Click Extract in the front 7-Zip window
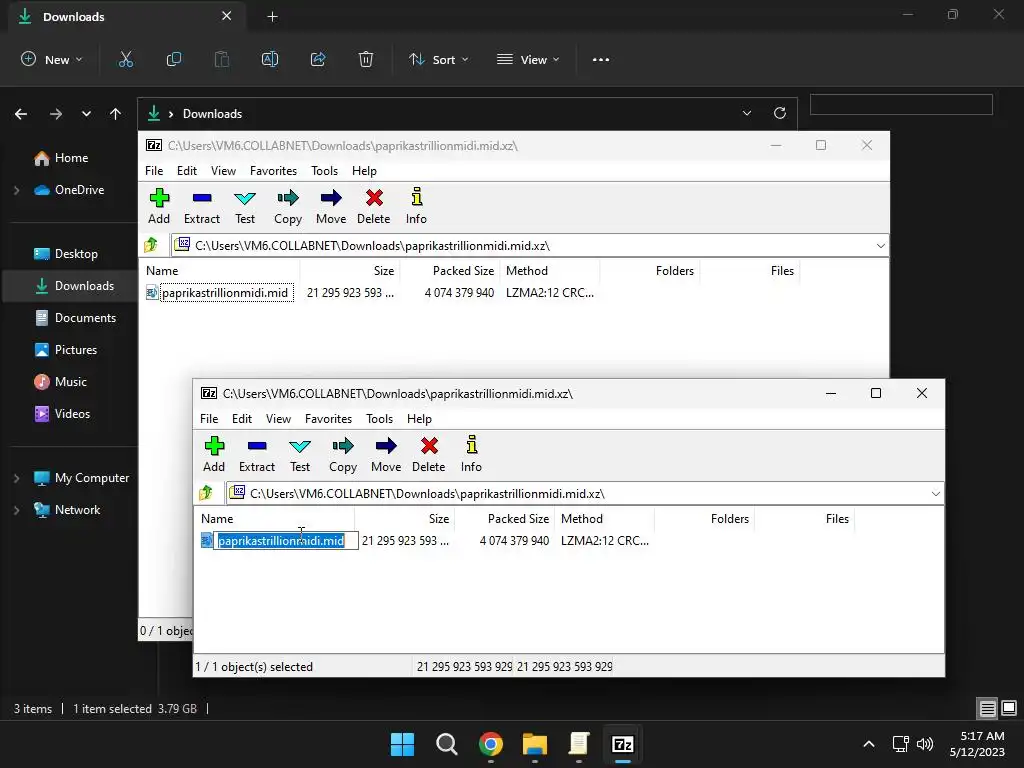1024x768 pixels. pyautogui.click(x=257, y=454)
